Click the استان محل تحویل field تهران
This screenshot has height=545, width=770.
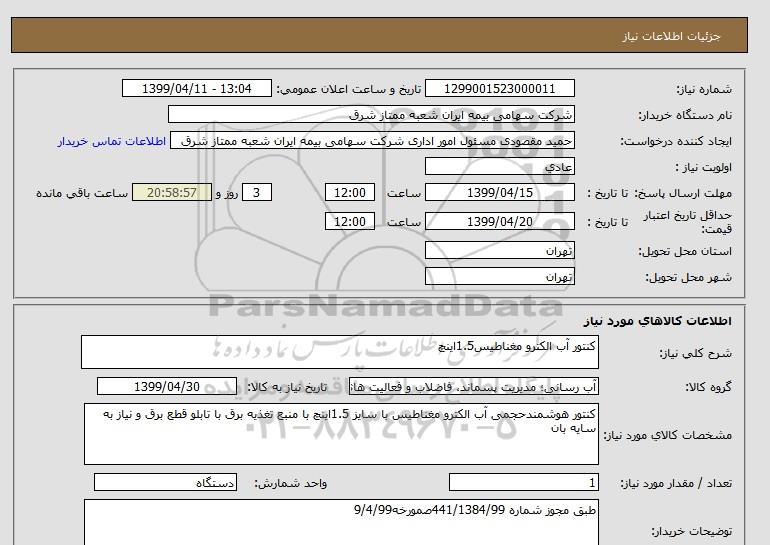[499, 250]
